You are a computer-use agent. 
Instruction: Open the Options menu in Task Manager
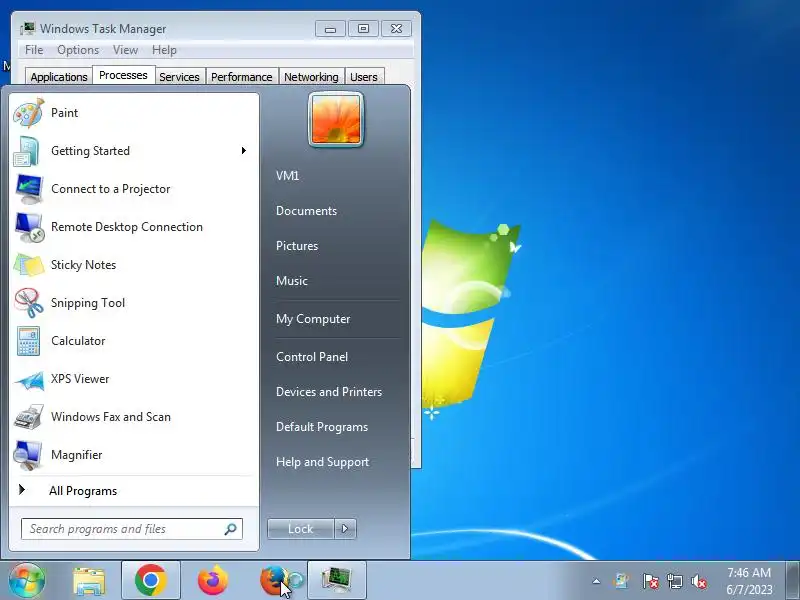(78, 50)
